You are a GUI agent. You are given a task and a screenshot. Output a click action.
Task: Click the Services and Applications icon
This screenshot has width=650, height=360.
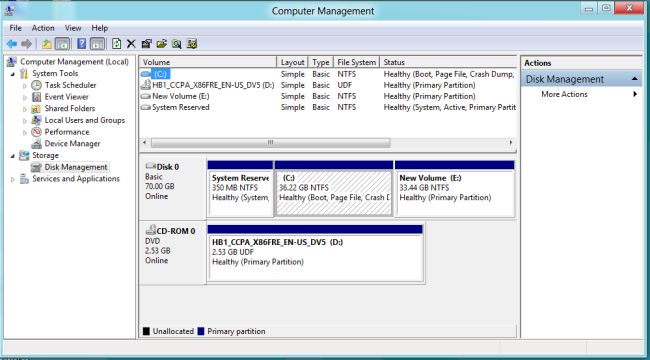coord(24,179)
